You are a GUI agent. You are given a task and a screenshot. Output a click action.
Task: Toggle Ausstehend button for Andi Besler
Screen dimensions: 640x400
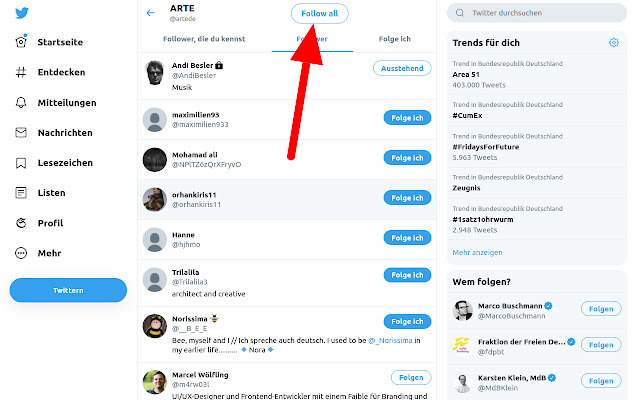(x=402, y=68)
